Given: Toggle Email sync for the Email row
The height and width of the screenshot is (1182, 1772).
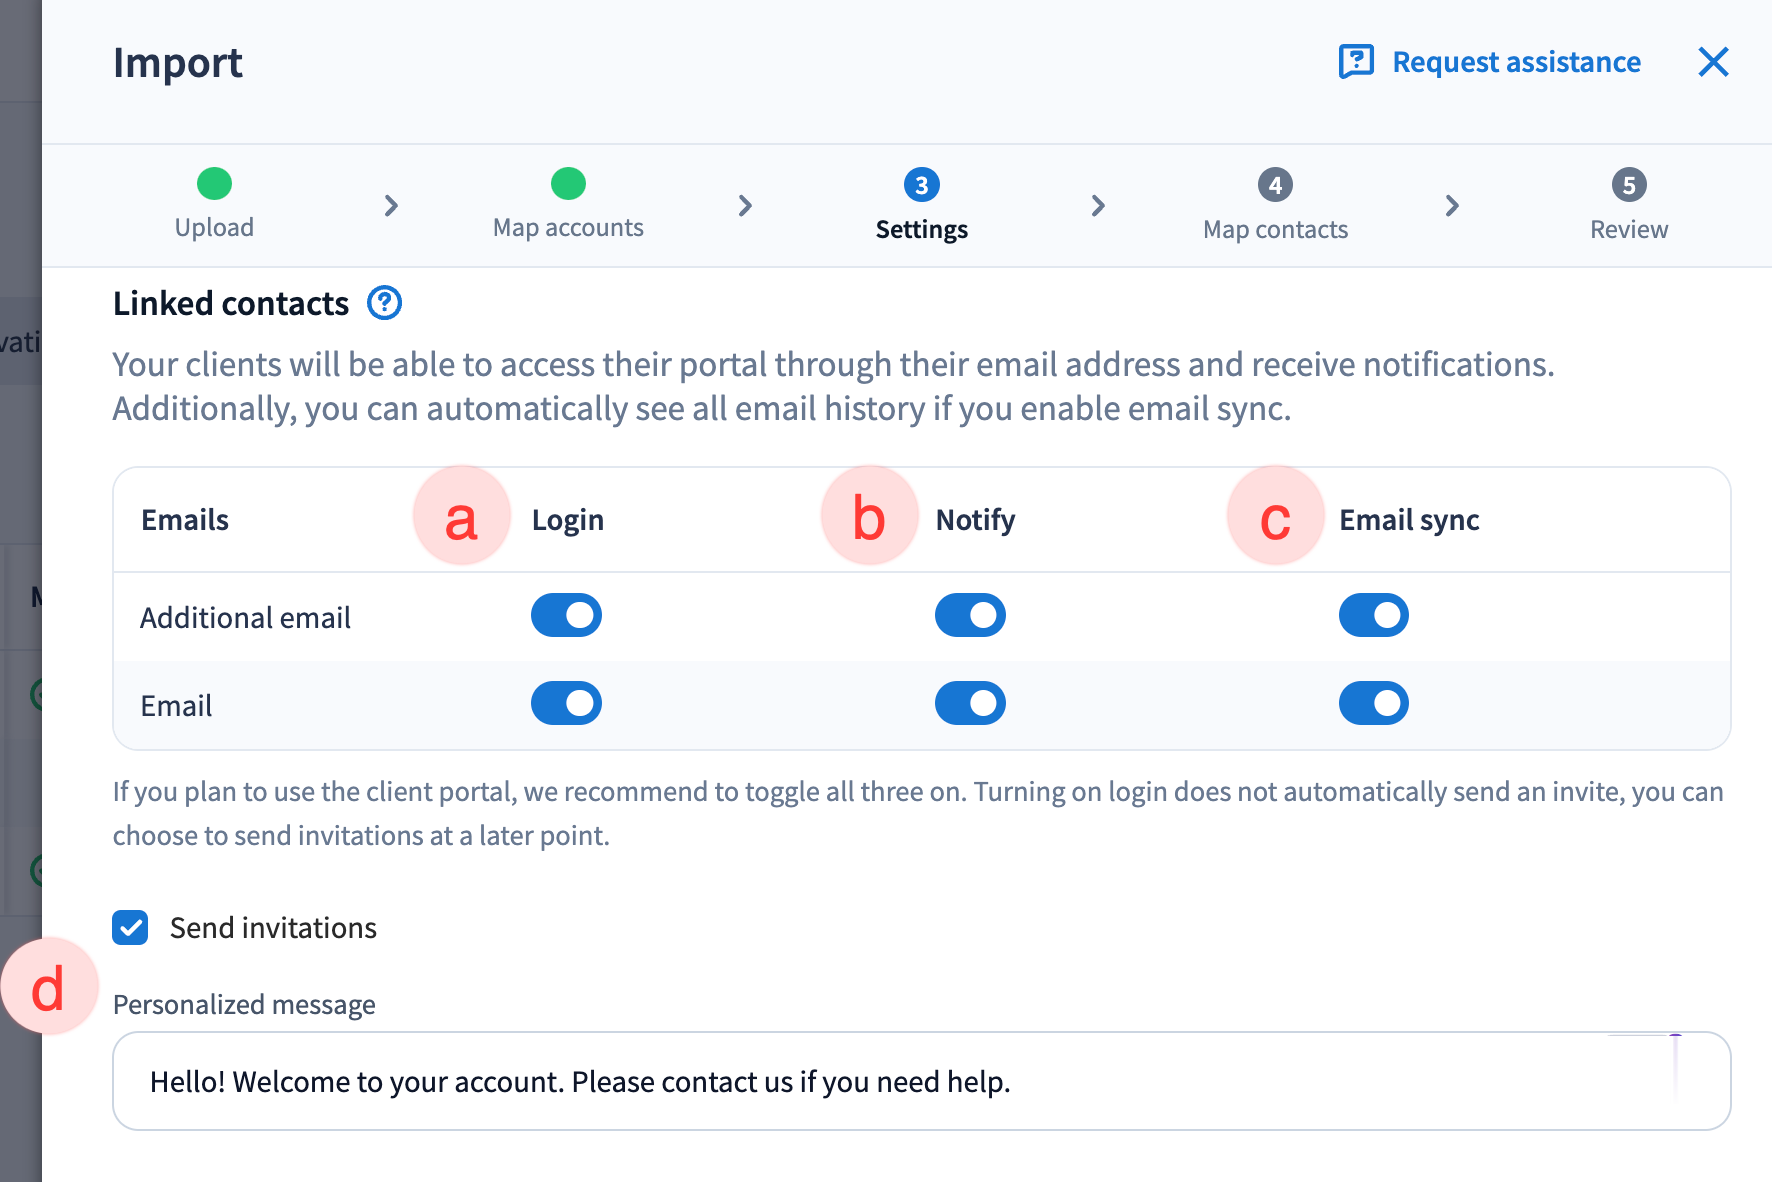Looking at the screenshot, I should [1373, 704].
